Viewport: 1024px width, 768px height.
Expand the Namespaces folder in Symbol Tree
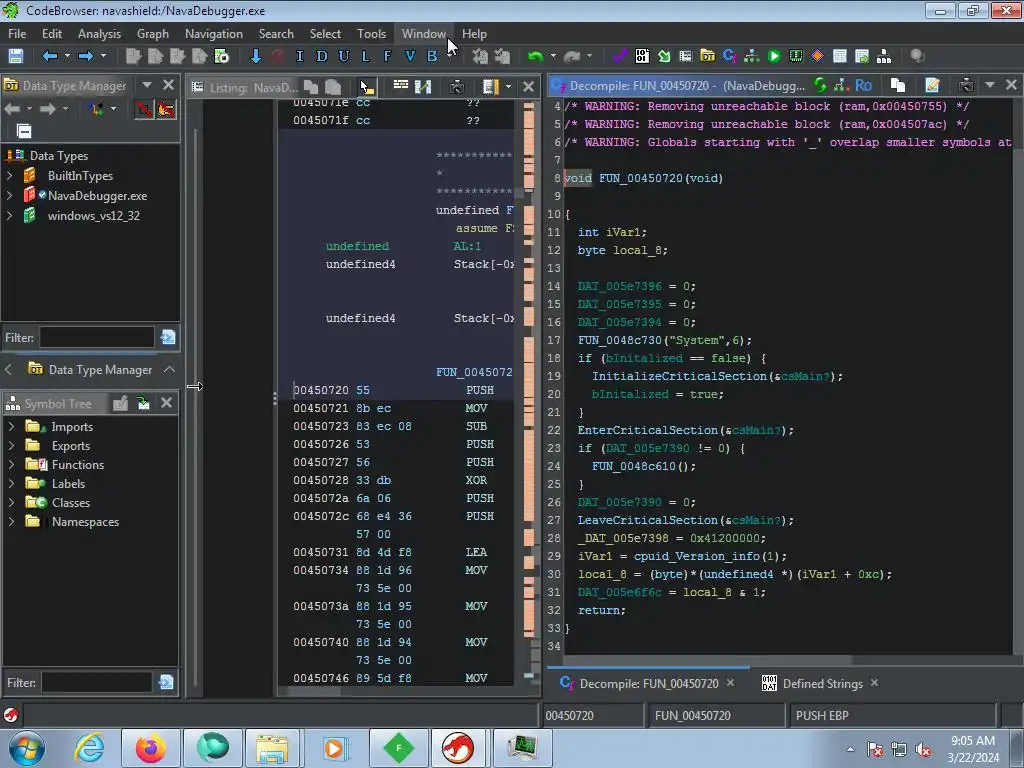pyautogui.click(x=11, y=521)
